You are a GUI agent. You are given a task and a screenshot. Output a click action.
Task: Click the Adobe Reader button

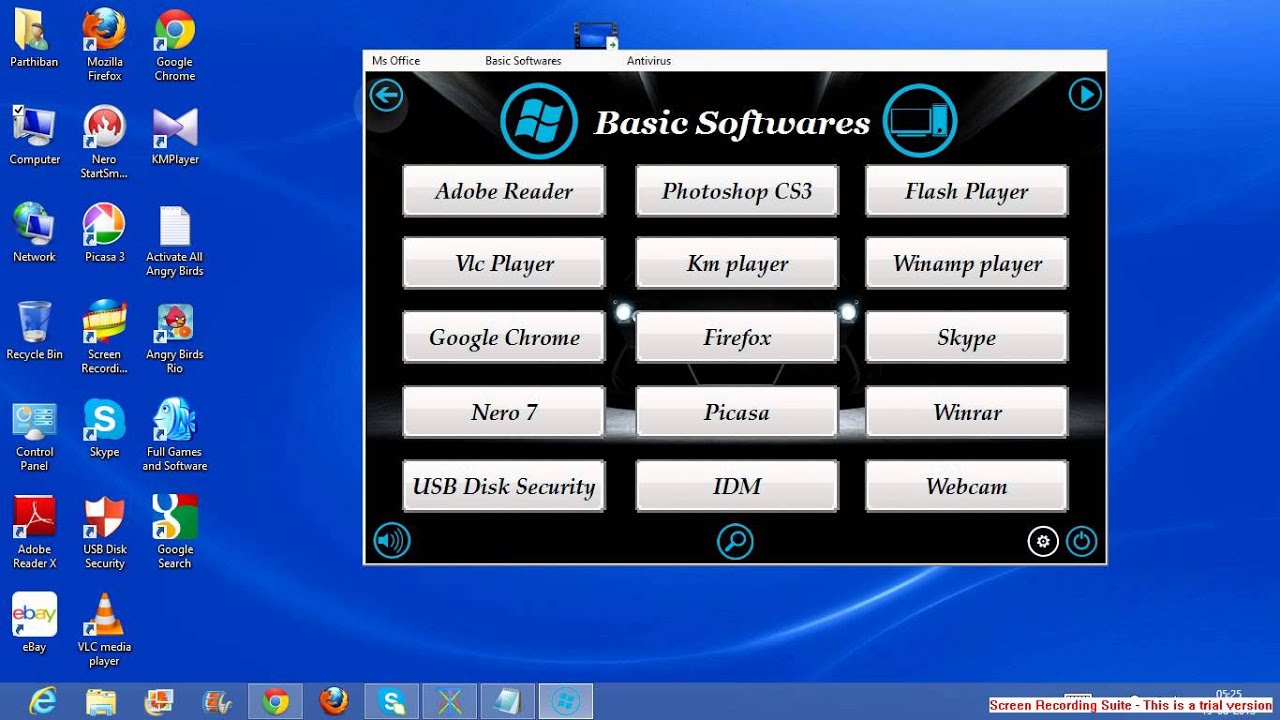pyautogui.click(x=504, y=191)
